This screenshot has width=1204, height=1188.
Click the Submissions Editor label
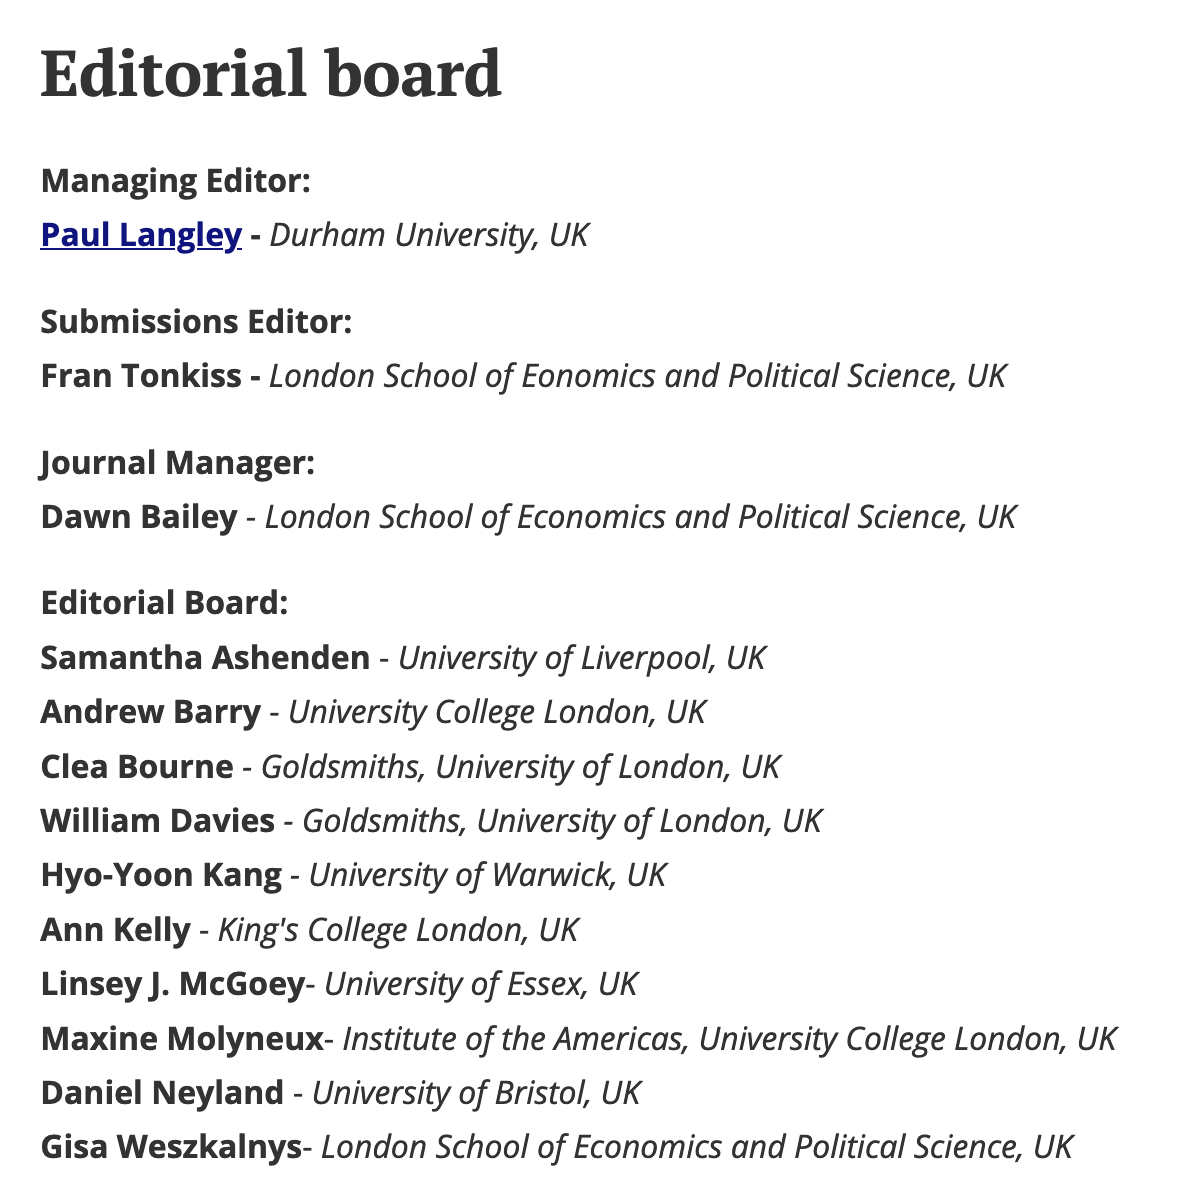[197, 322]
